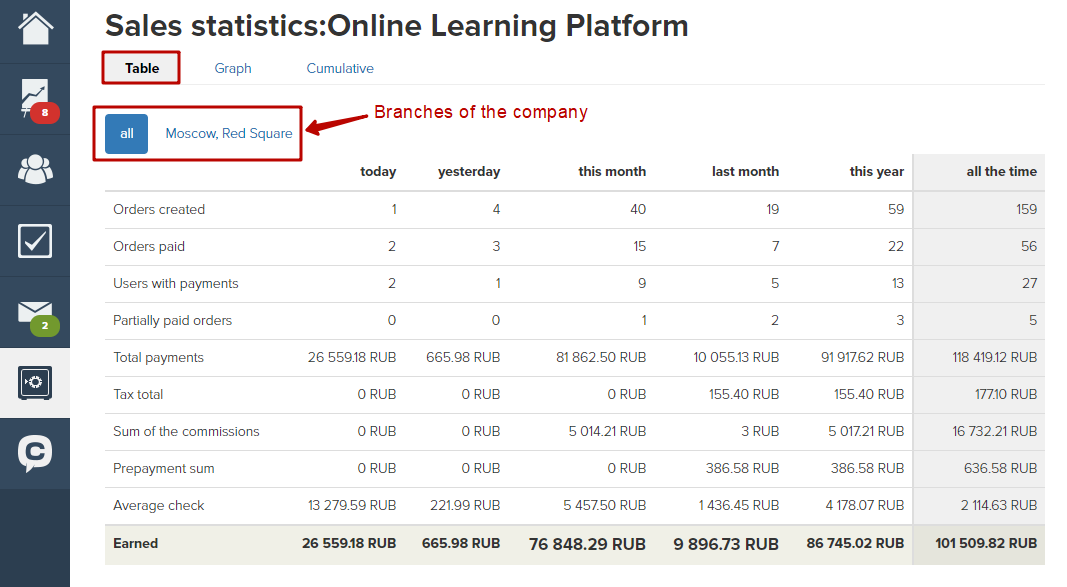
Task: Open the traffic chart icon with badge 8
Action: (x=35, y=100)
